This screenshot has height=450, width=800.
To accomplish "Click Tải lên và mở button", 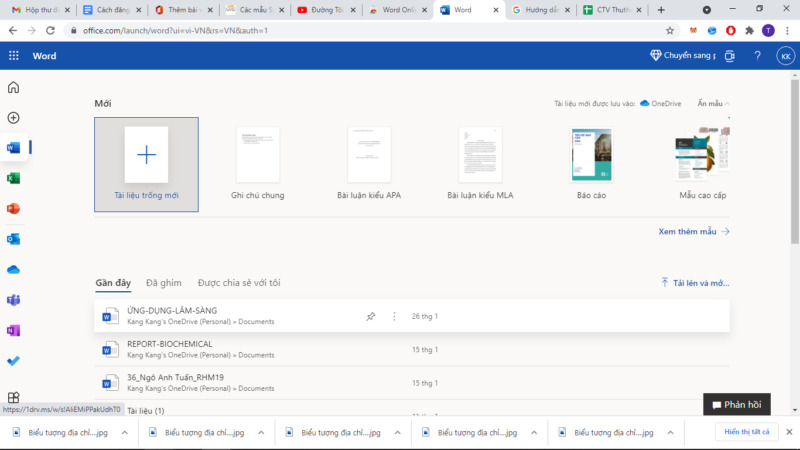I will 695,283.
